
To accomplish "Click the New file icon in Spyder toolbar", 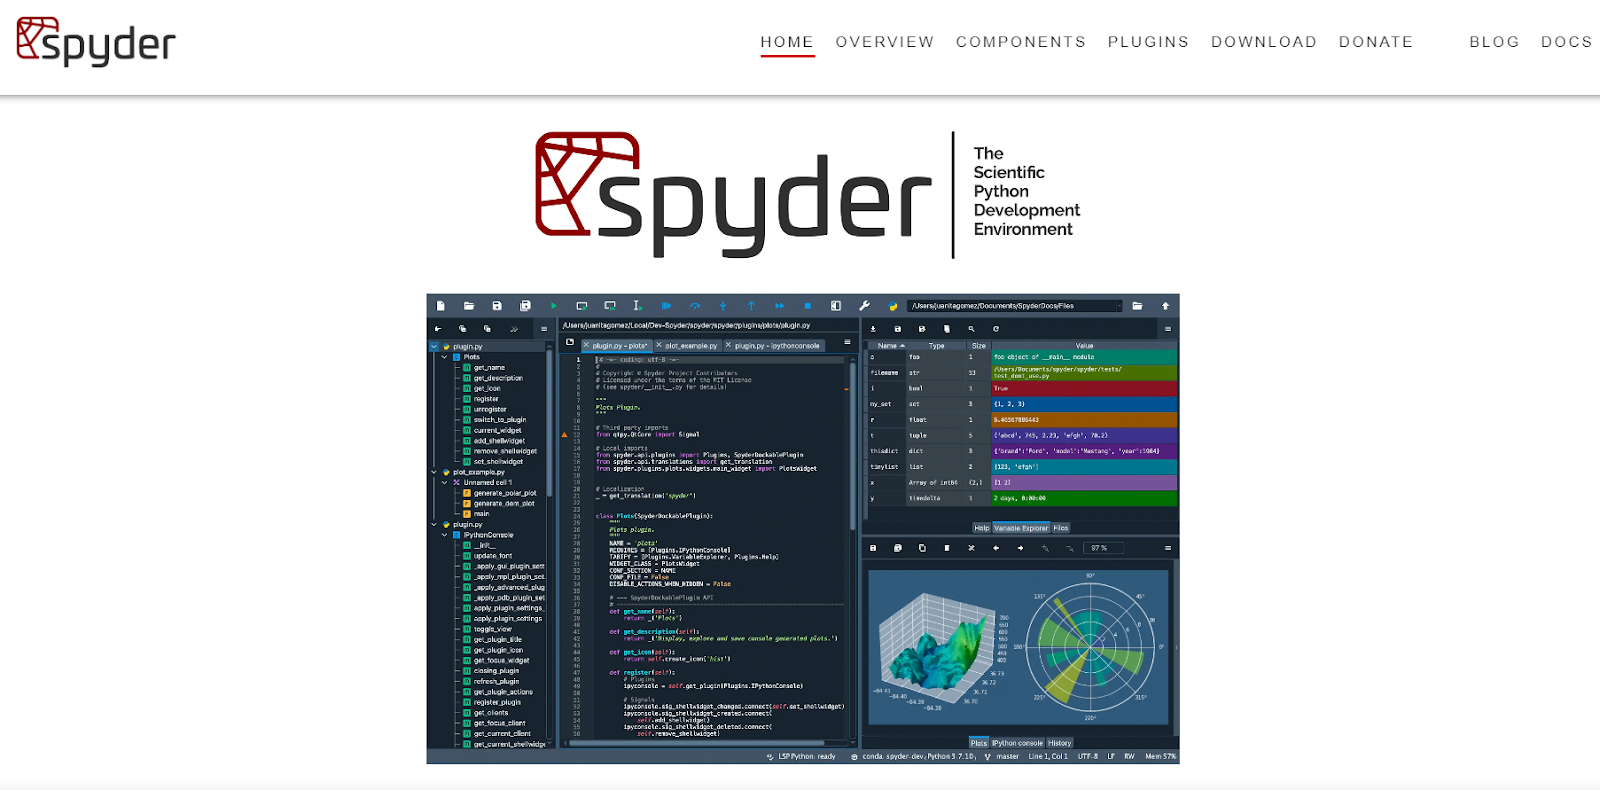I will (440, 306).
